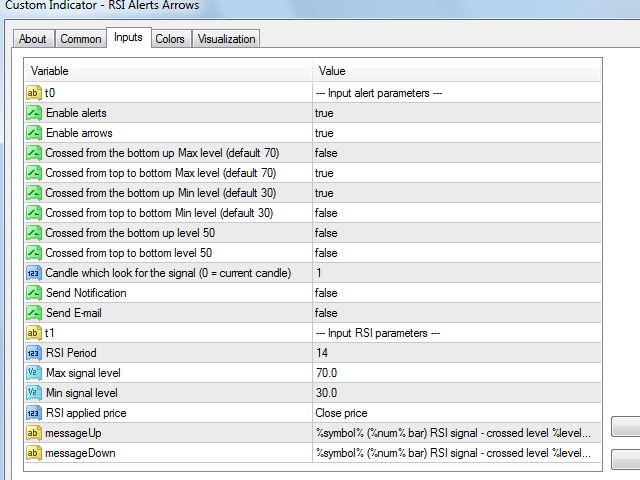Change Send Notification false value
This screenshot has width=640, height=480.
pos(457,293)
